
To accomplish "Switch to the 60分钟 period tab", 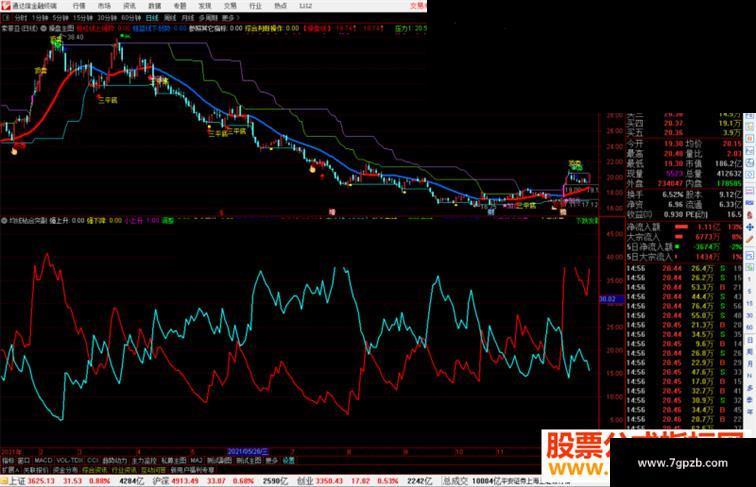I will coord(131,18).
